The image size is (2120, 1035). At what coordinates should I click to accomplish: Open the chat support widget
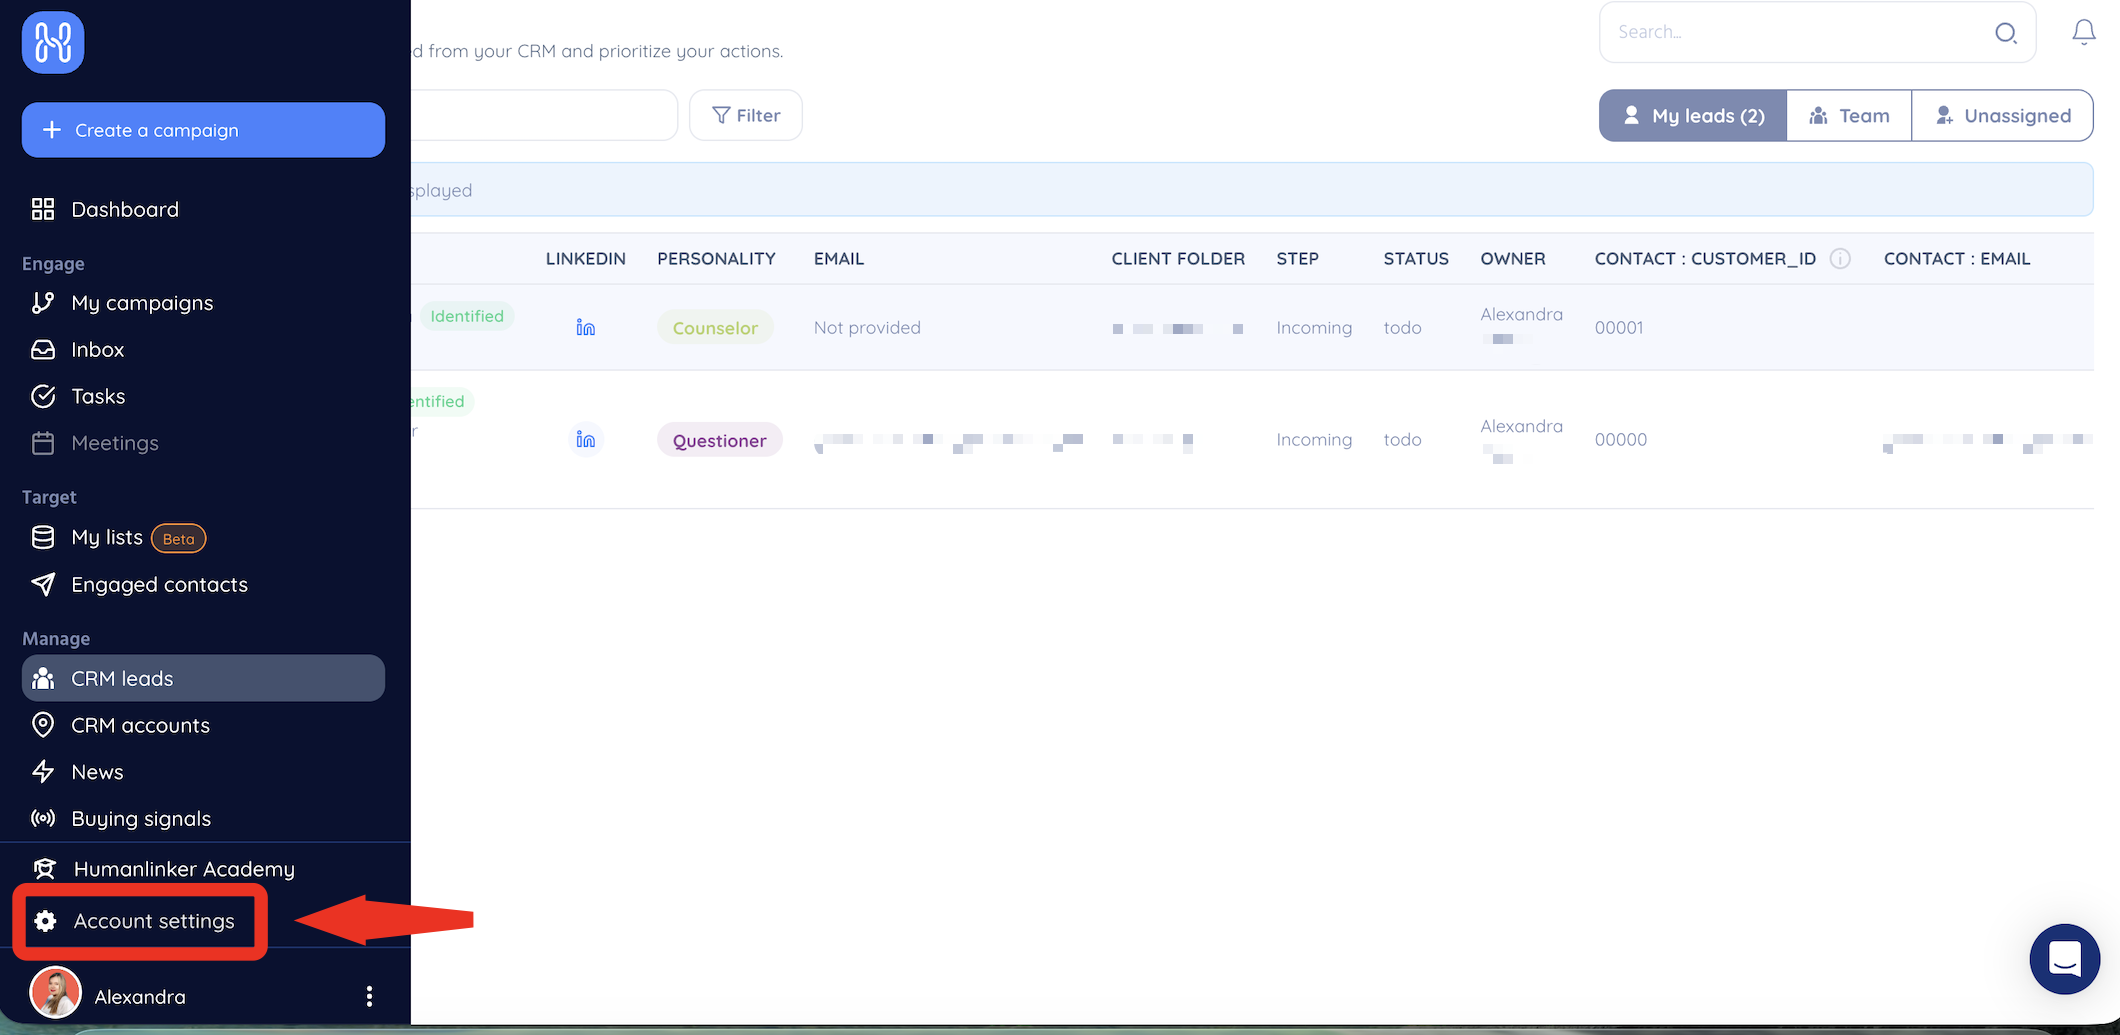[2064, 959]
